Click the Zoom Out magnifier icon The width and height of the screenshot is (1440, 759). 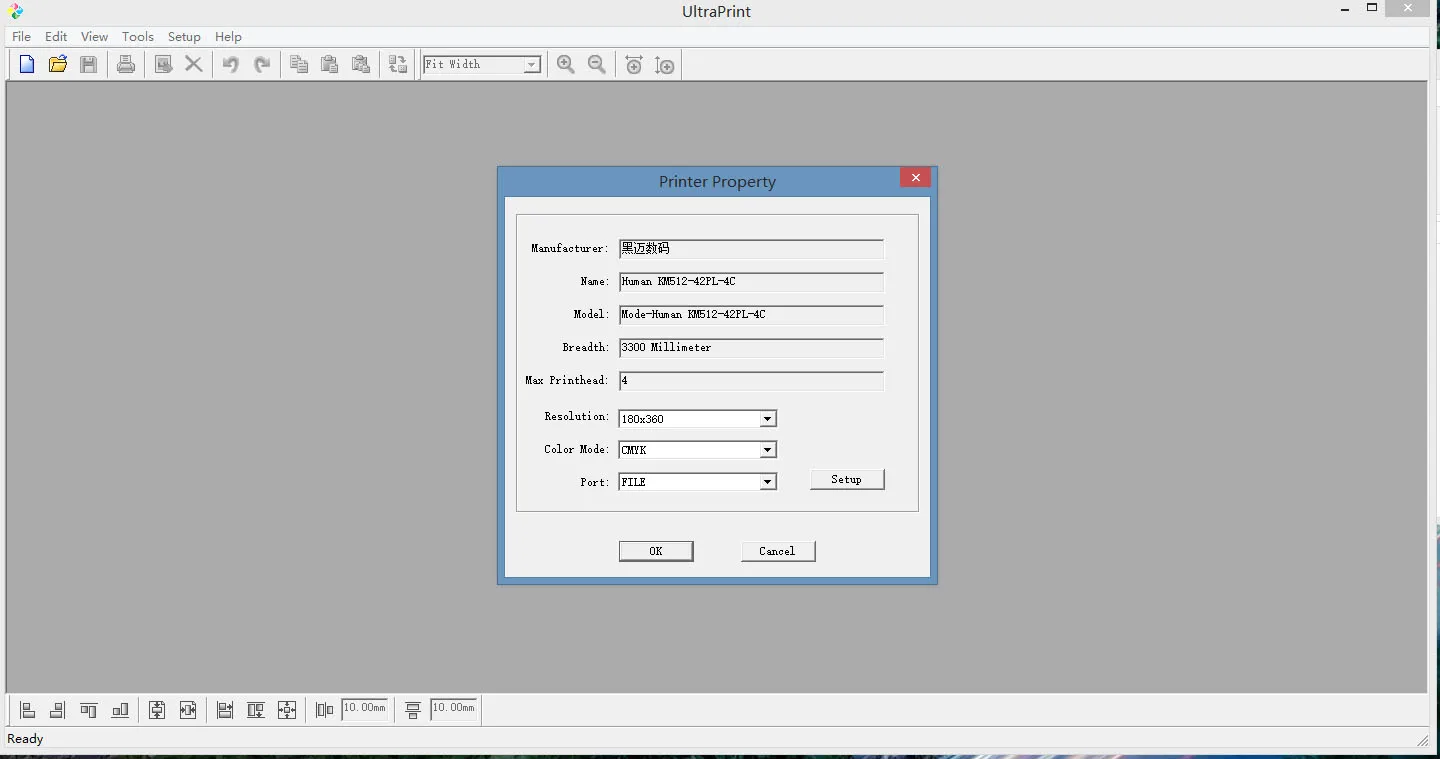pos(597,65)
